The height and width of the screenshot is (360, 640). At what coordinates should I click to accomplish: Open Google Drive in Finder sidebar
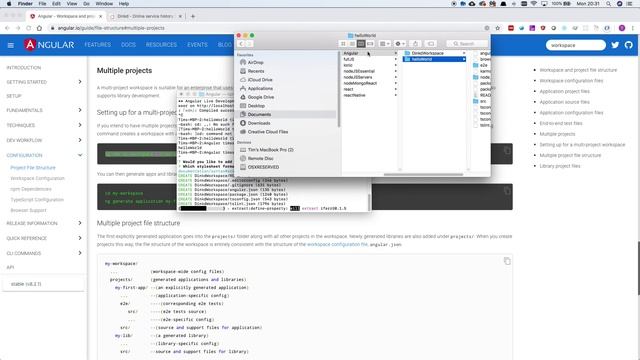(260, 97)
